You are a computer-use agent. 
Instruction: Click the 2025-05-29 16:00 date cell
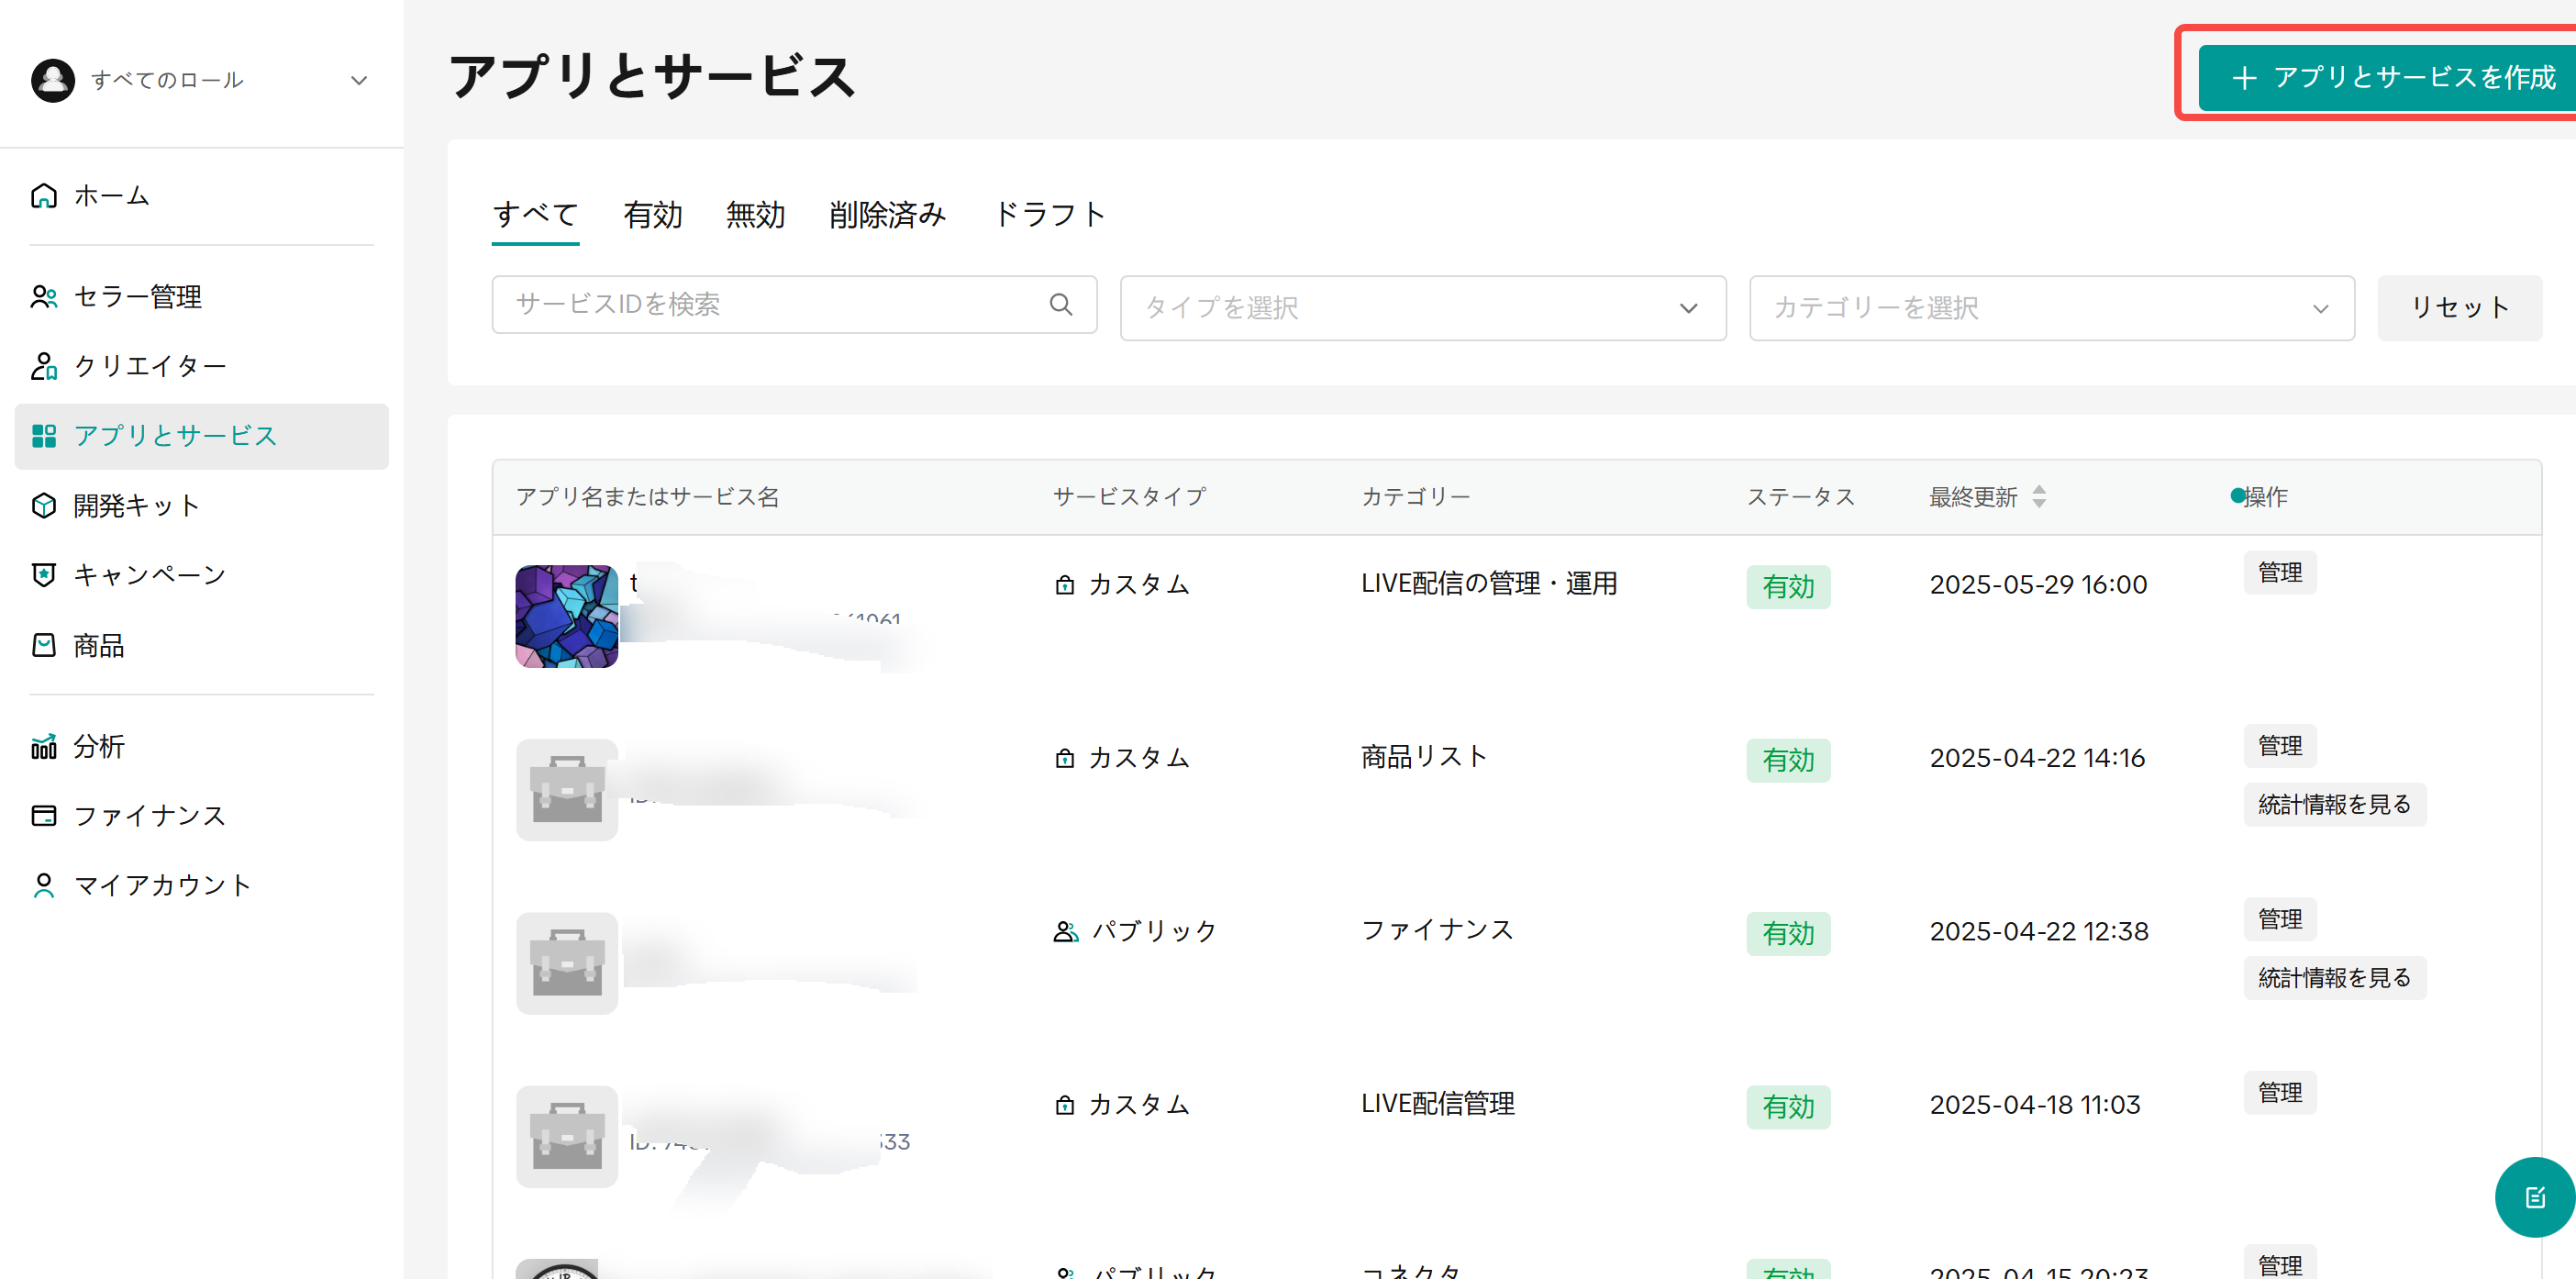click(2038, 585)
